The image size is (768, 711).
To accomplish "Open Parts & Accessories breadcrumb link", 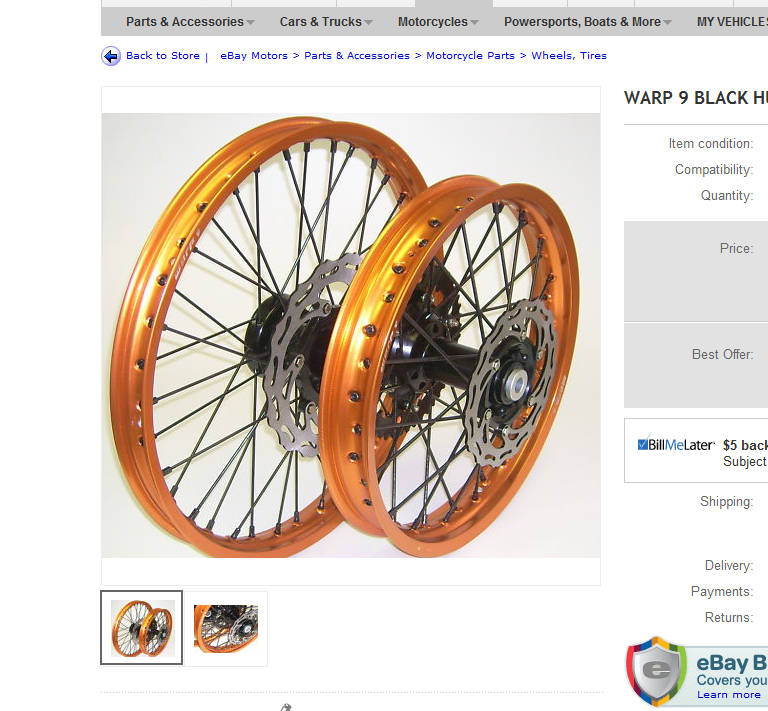I will pyautogui.click(x=357, y=56).
